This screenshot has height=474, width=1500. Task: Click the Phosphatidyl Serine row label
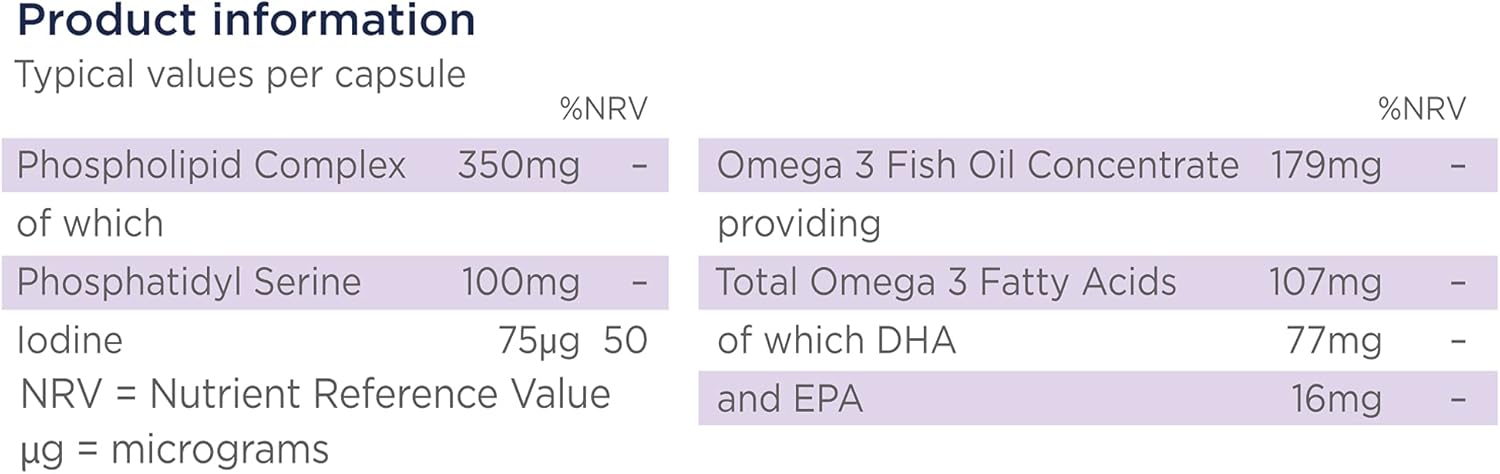point(189,282)
